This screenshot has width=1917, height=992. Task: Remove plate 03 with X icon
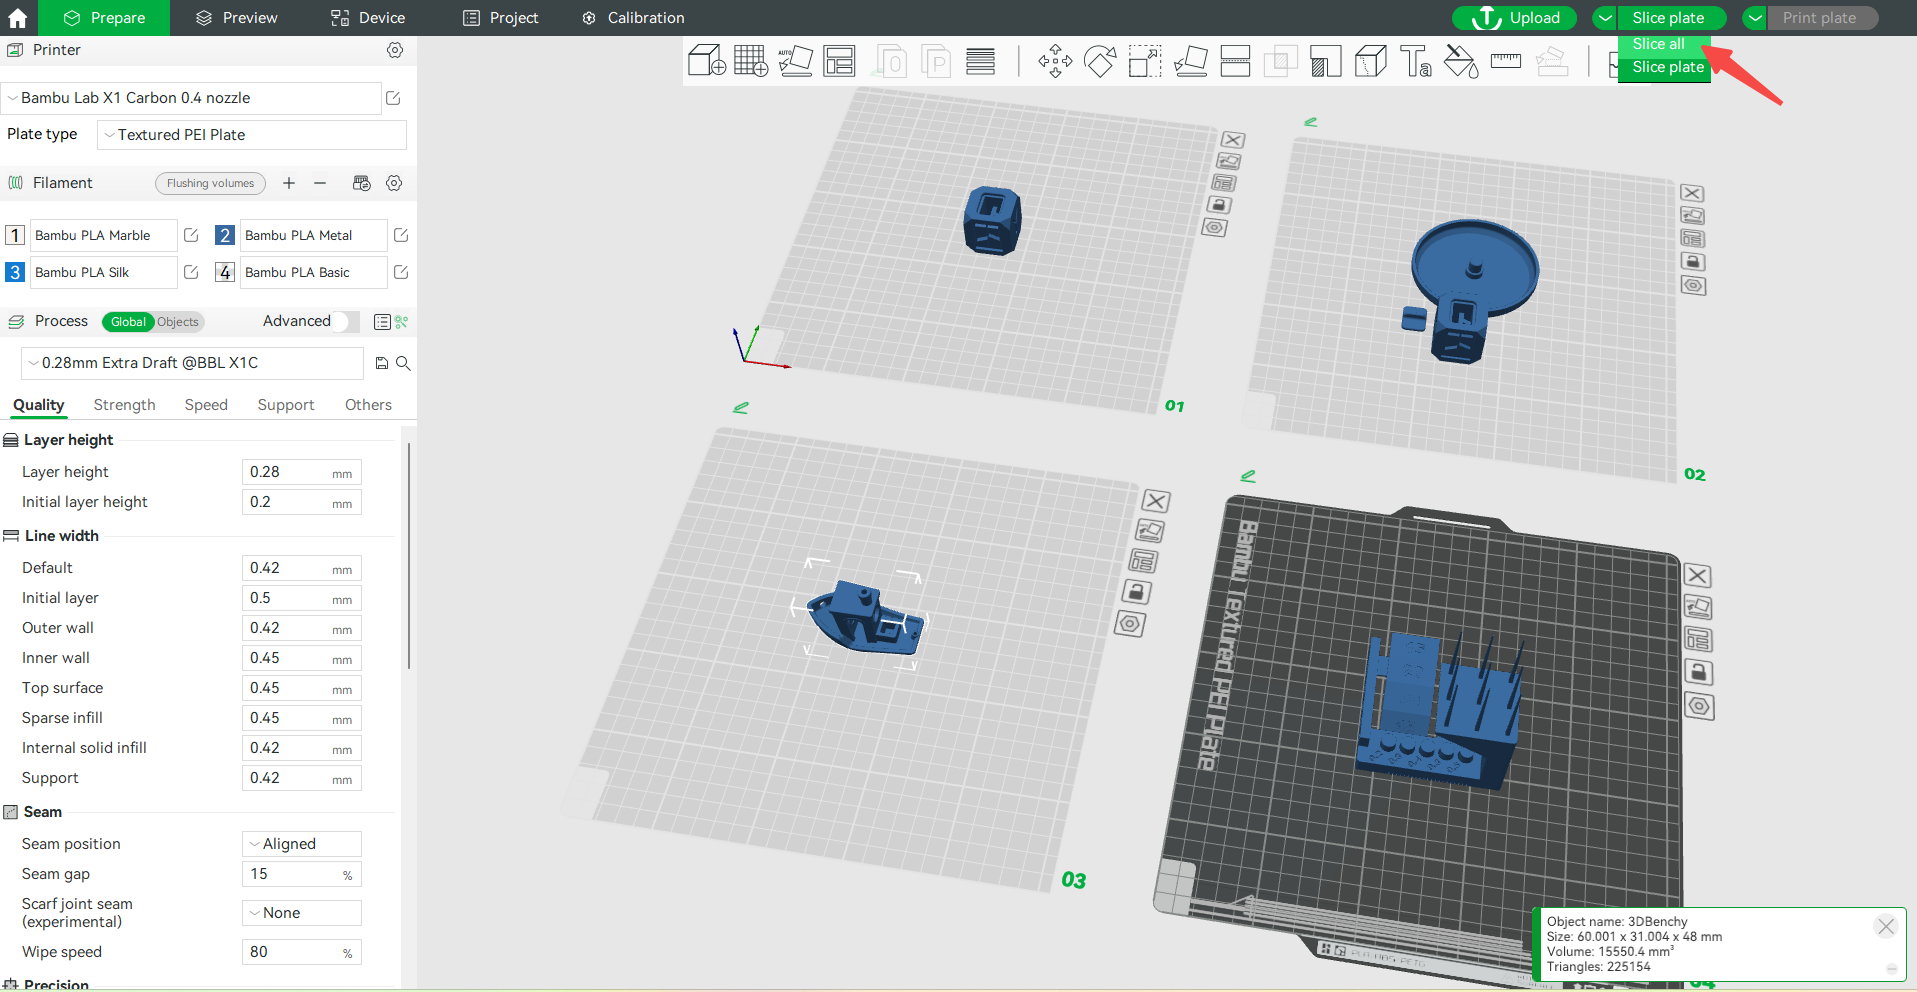(1156, 501)
